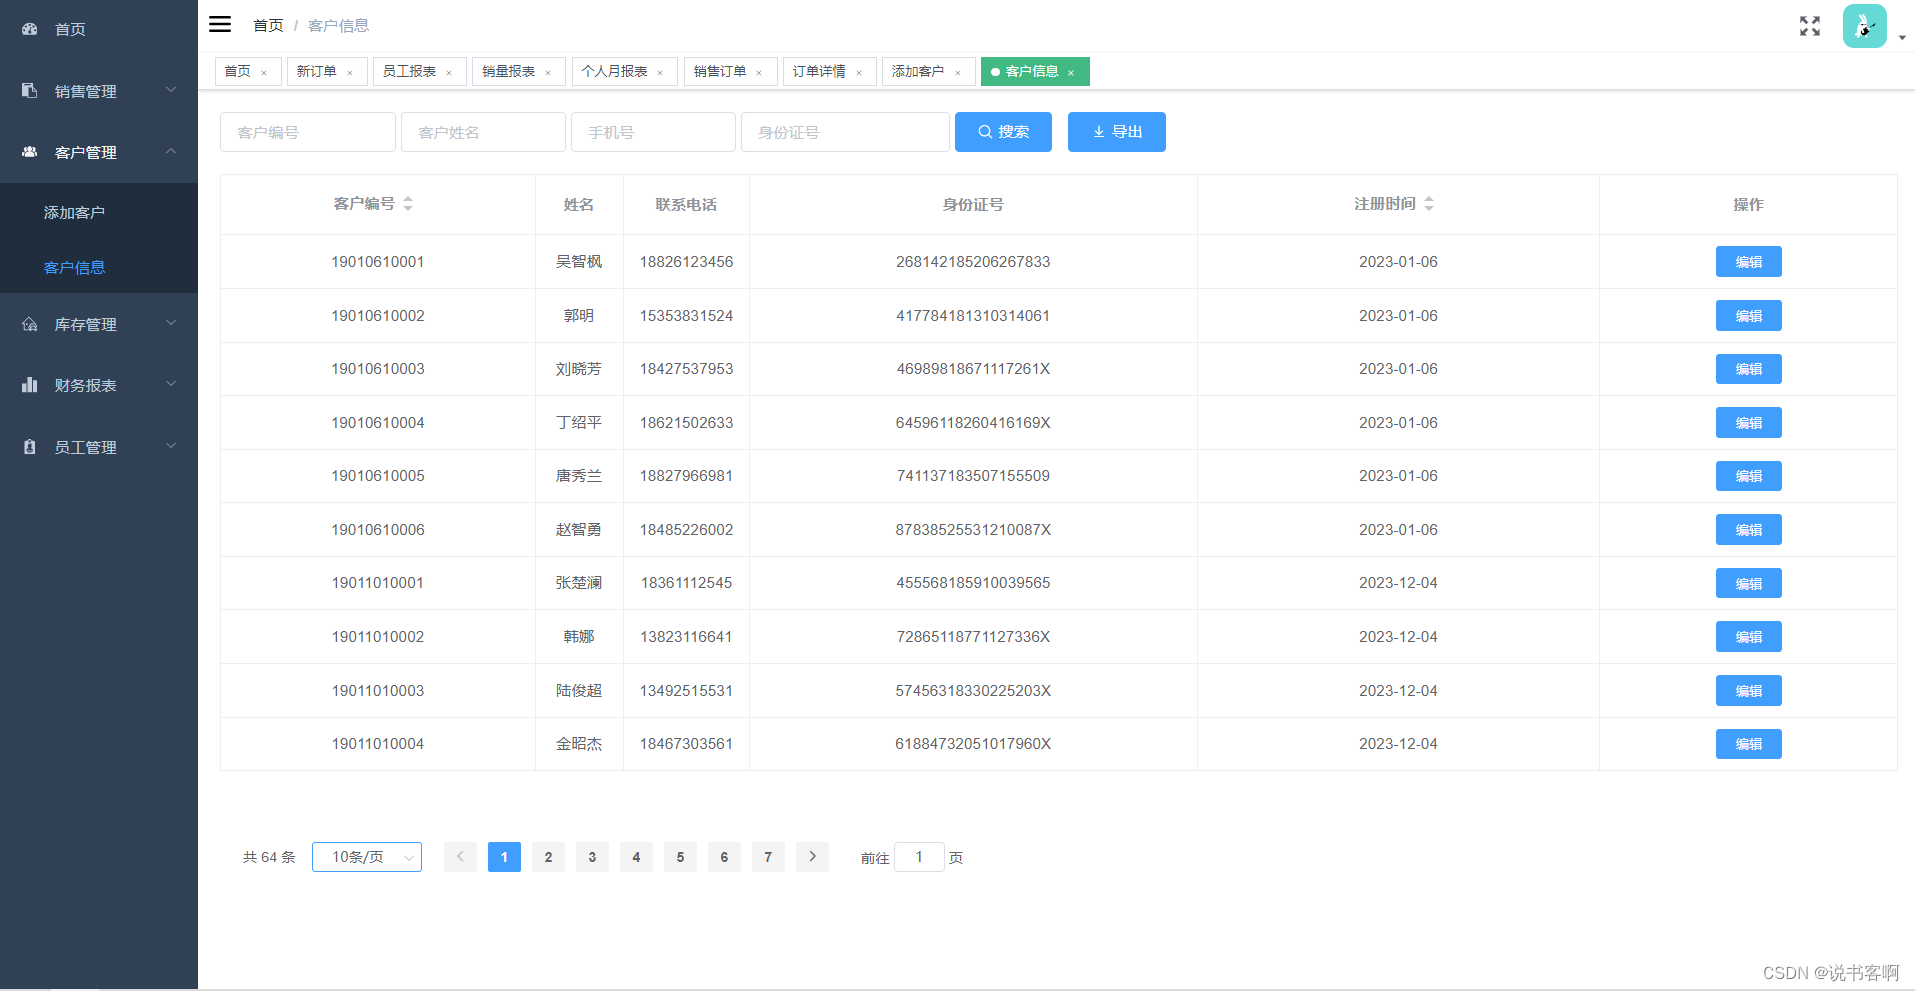Click the 搜索 search button

(x=1003, y=132)
